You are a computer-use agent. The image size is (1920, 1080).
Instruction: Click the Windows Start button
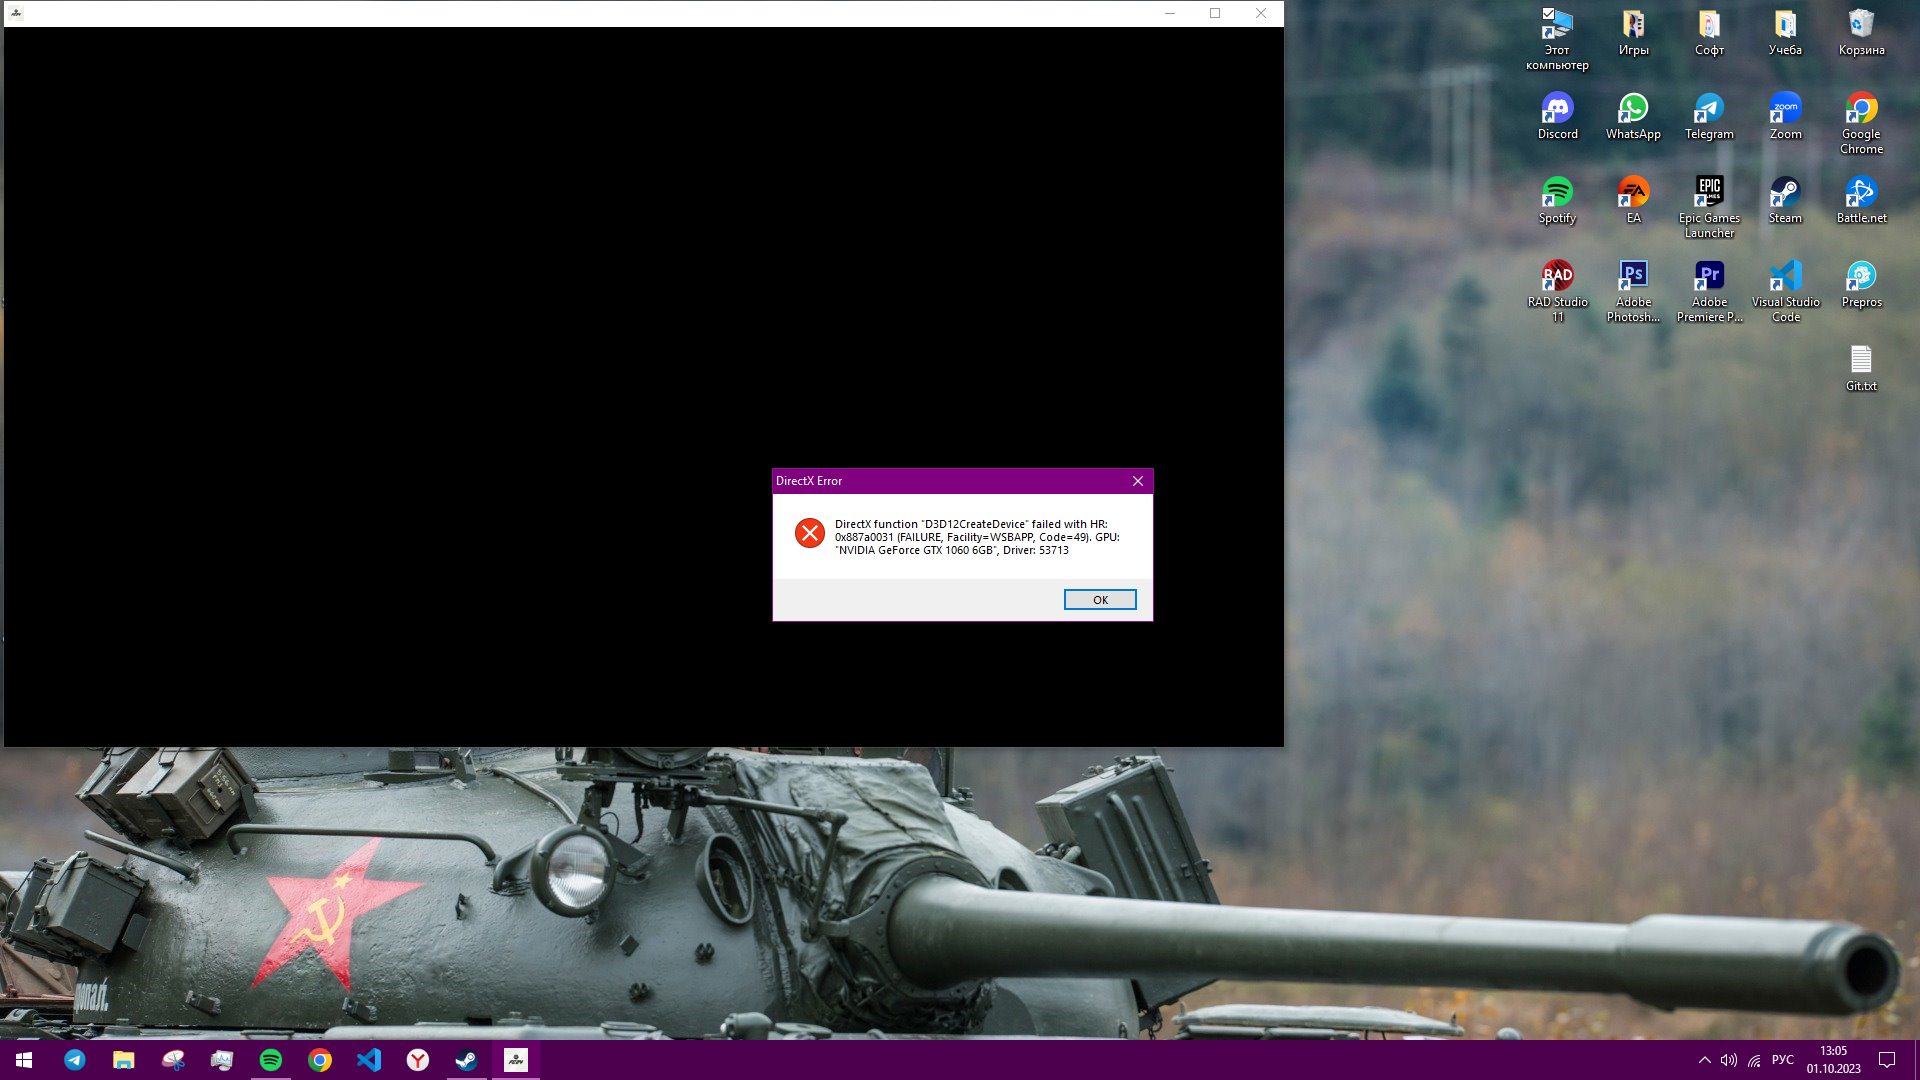point(24,1060)
